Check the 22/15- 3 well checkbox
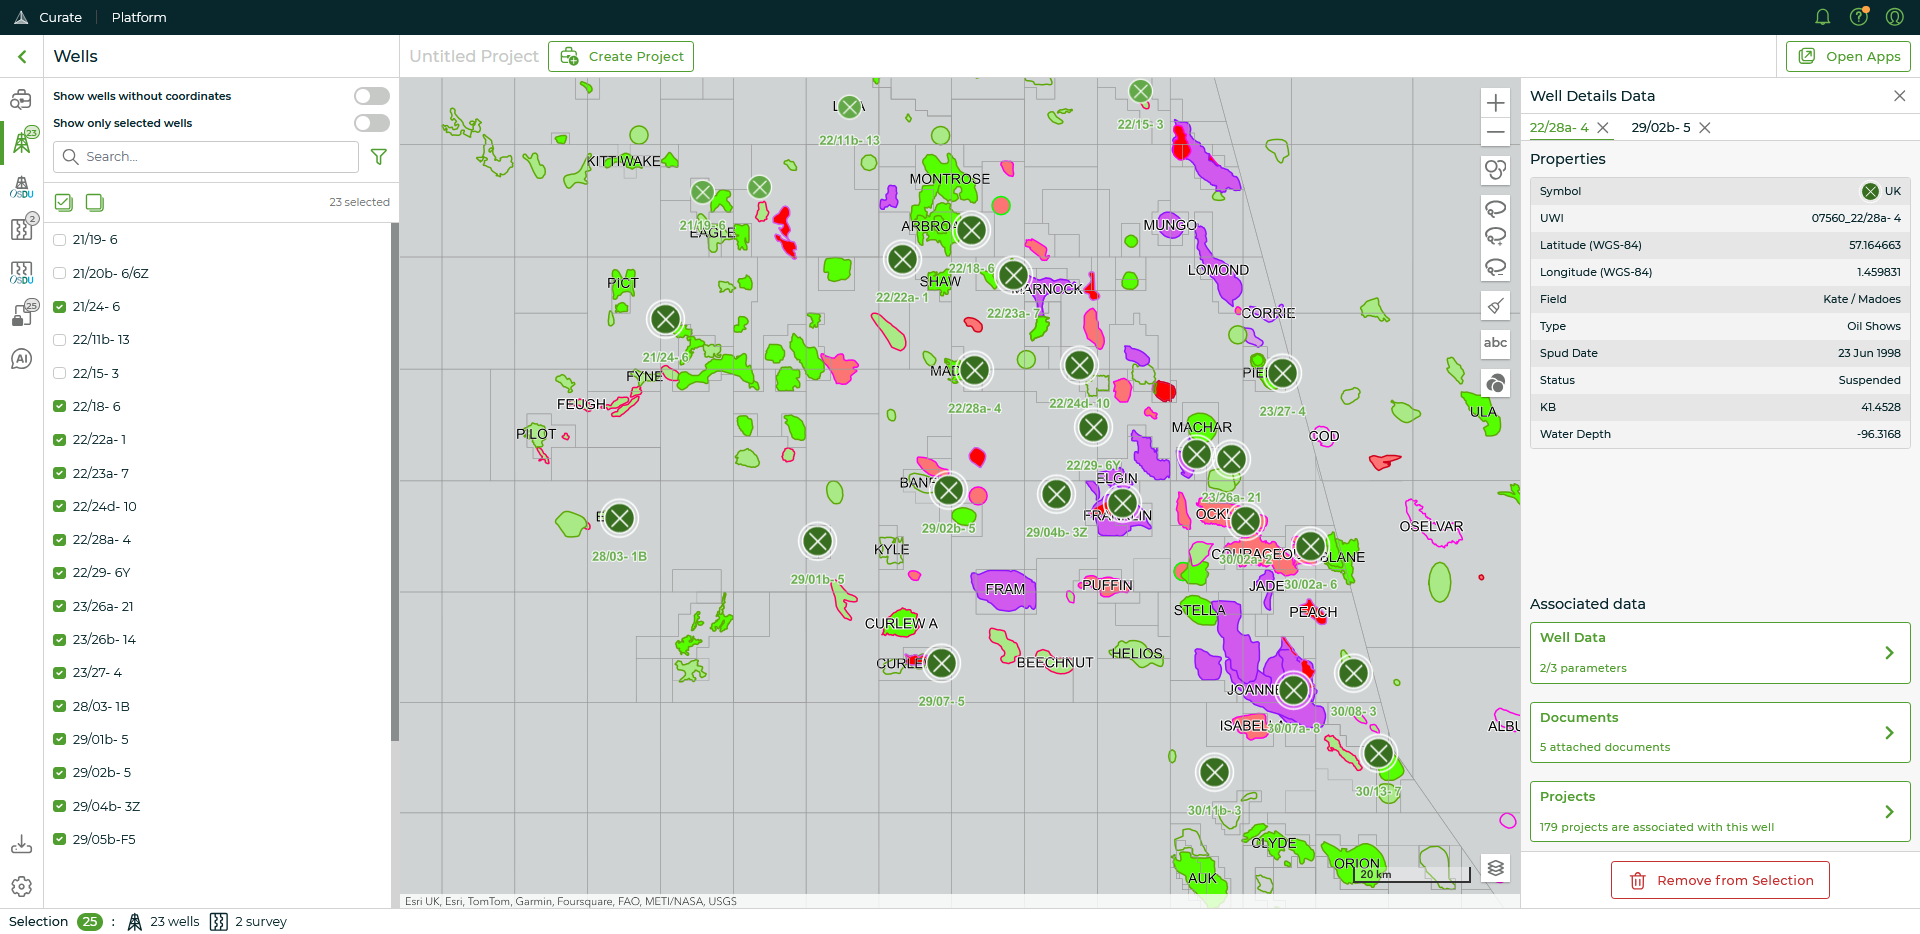 pyautogui.click(x=60, y=373)
